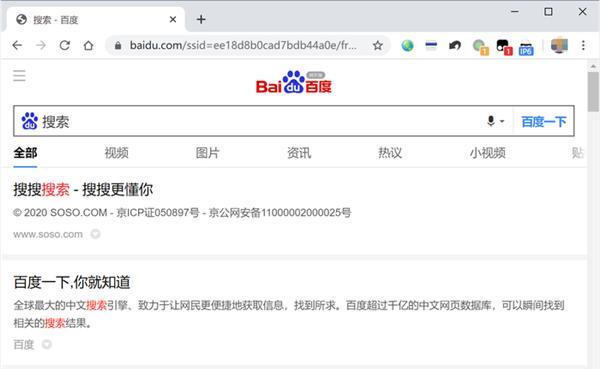Screen dimensions: 600x369
Task: Open result 百度一下,你就知道
Action: (72, 282)
